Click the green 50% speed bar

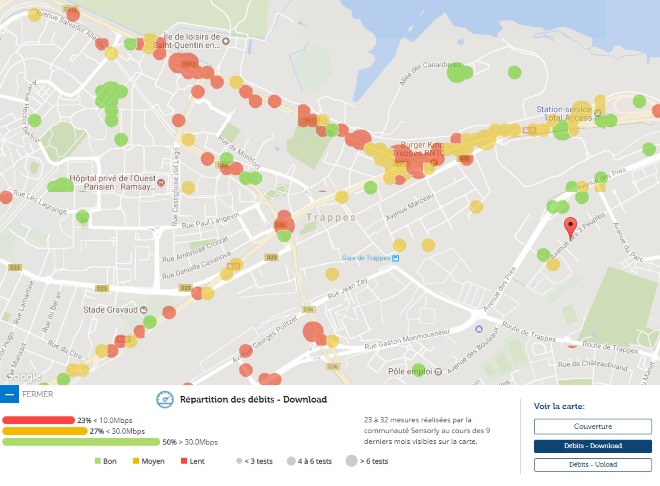[81, 442]
